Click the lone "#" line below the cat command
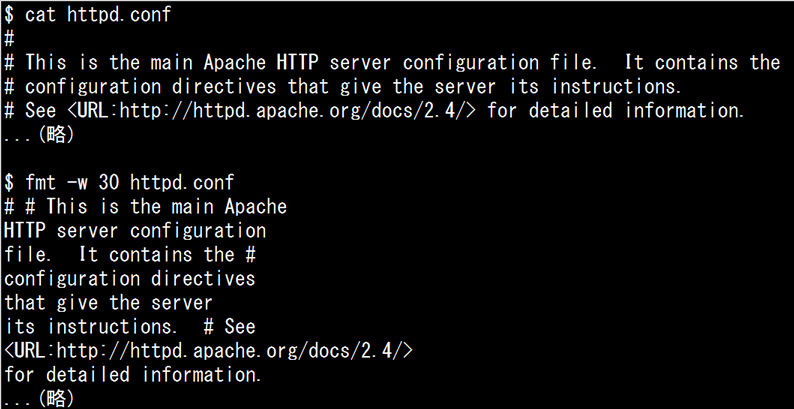794x409 pixels. (x=9, y=38)
